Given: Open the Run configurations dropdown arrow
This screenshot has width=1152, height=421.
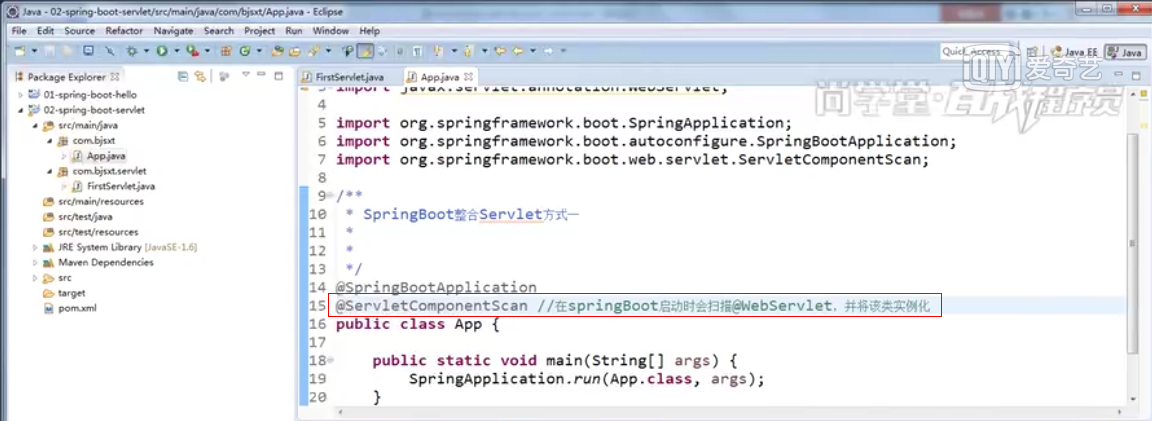Looking at the screenshot, I should [x=177, y=51].
